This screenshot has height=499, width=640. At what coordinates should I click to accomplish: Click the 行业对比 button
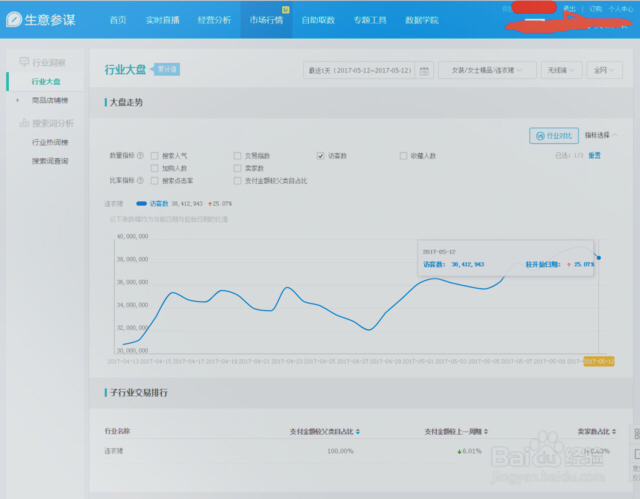tap(554, 135)
